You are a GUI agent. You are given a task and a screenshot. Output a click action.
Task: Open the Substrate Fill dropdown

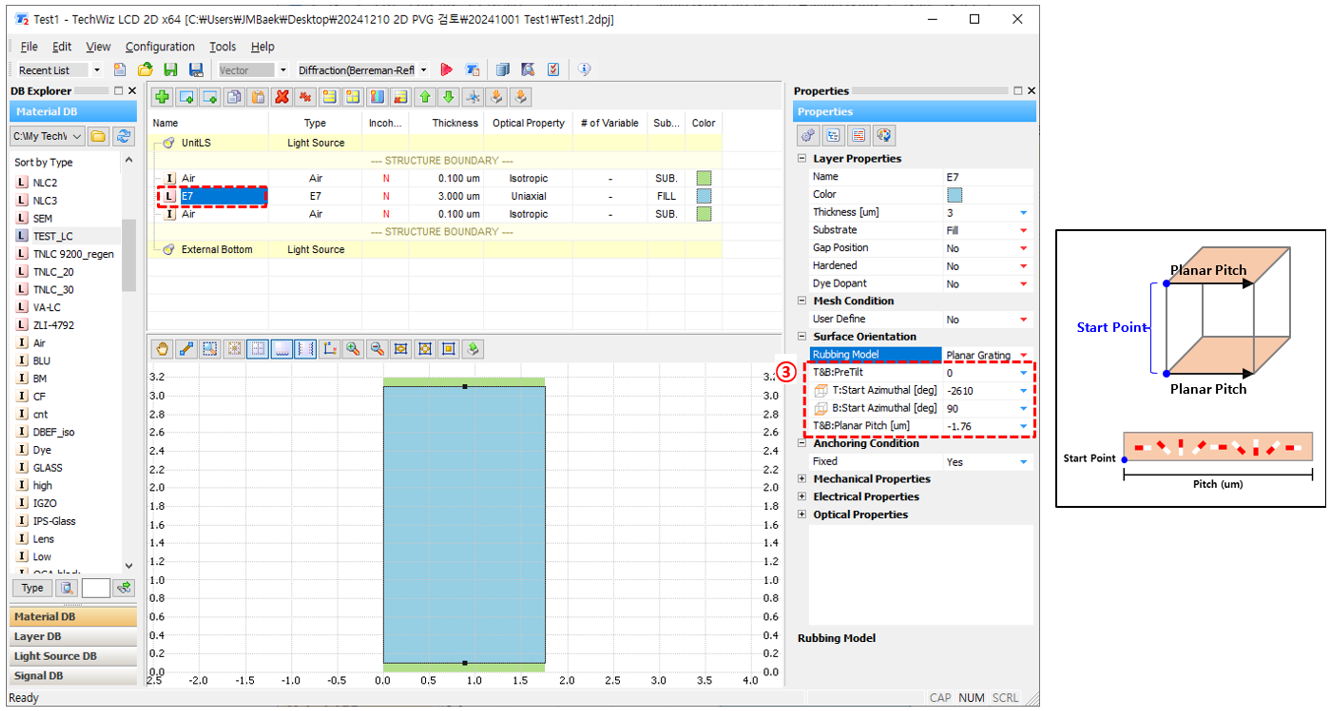pyautogui.click(x=1023, y=231)
